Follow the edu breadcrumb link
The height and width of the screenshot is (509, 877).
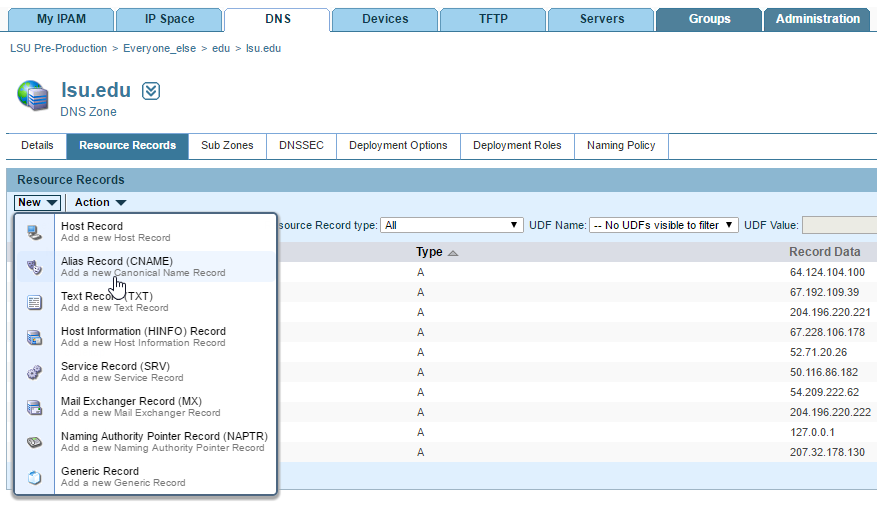221,49
